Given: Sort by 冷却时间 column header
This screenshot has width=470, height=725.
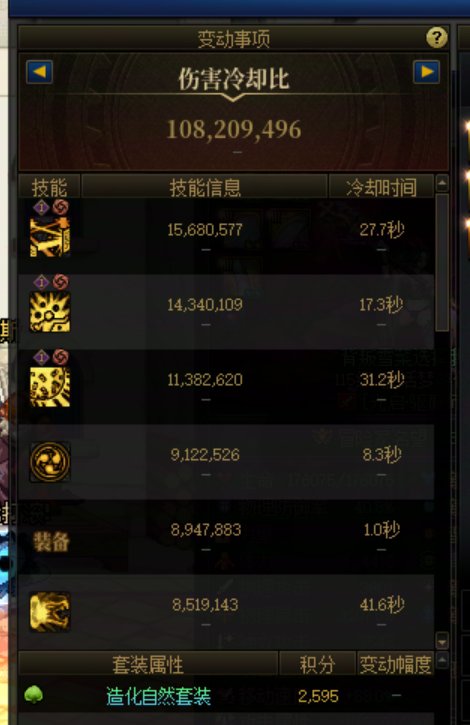Looking at the screenshot, I should point(381,187).
